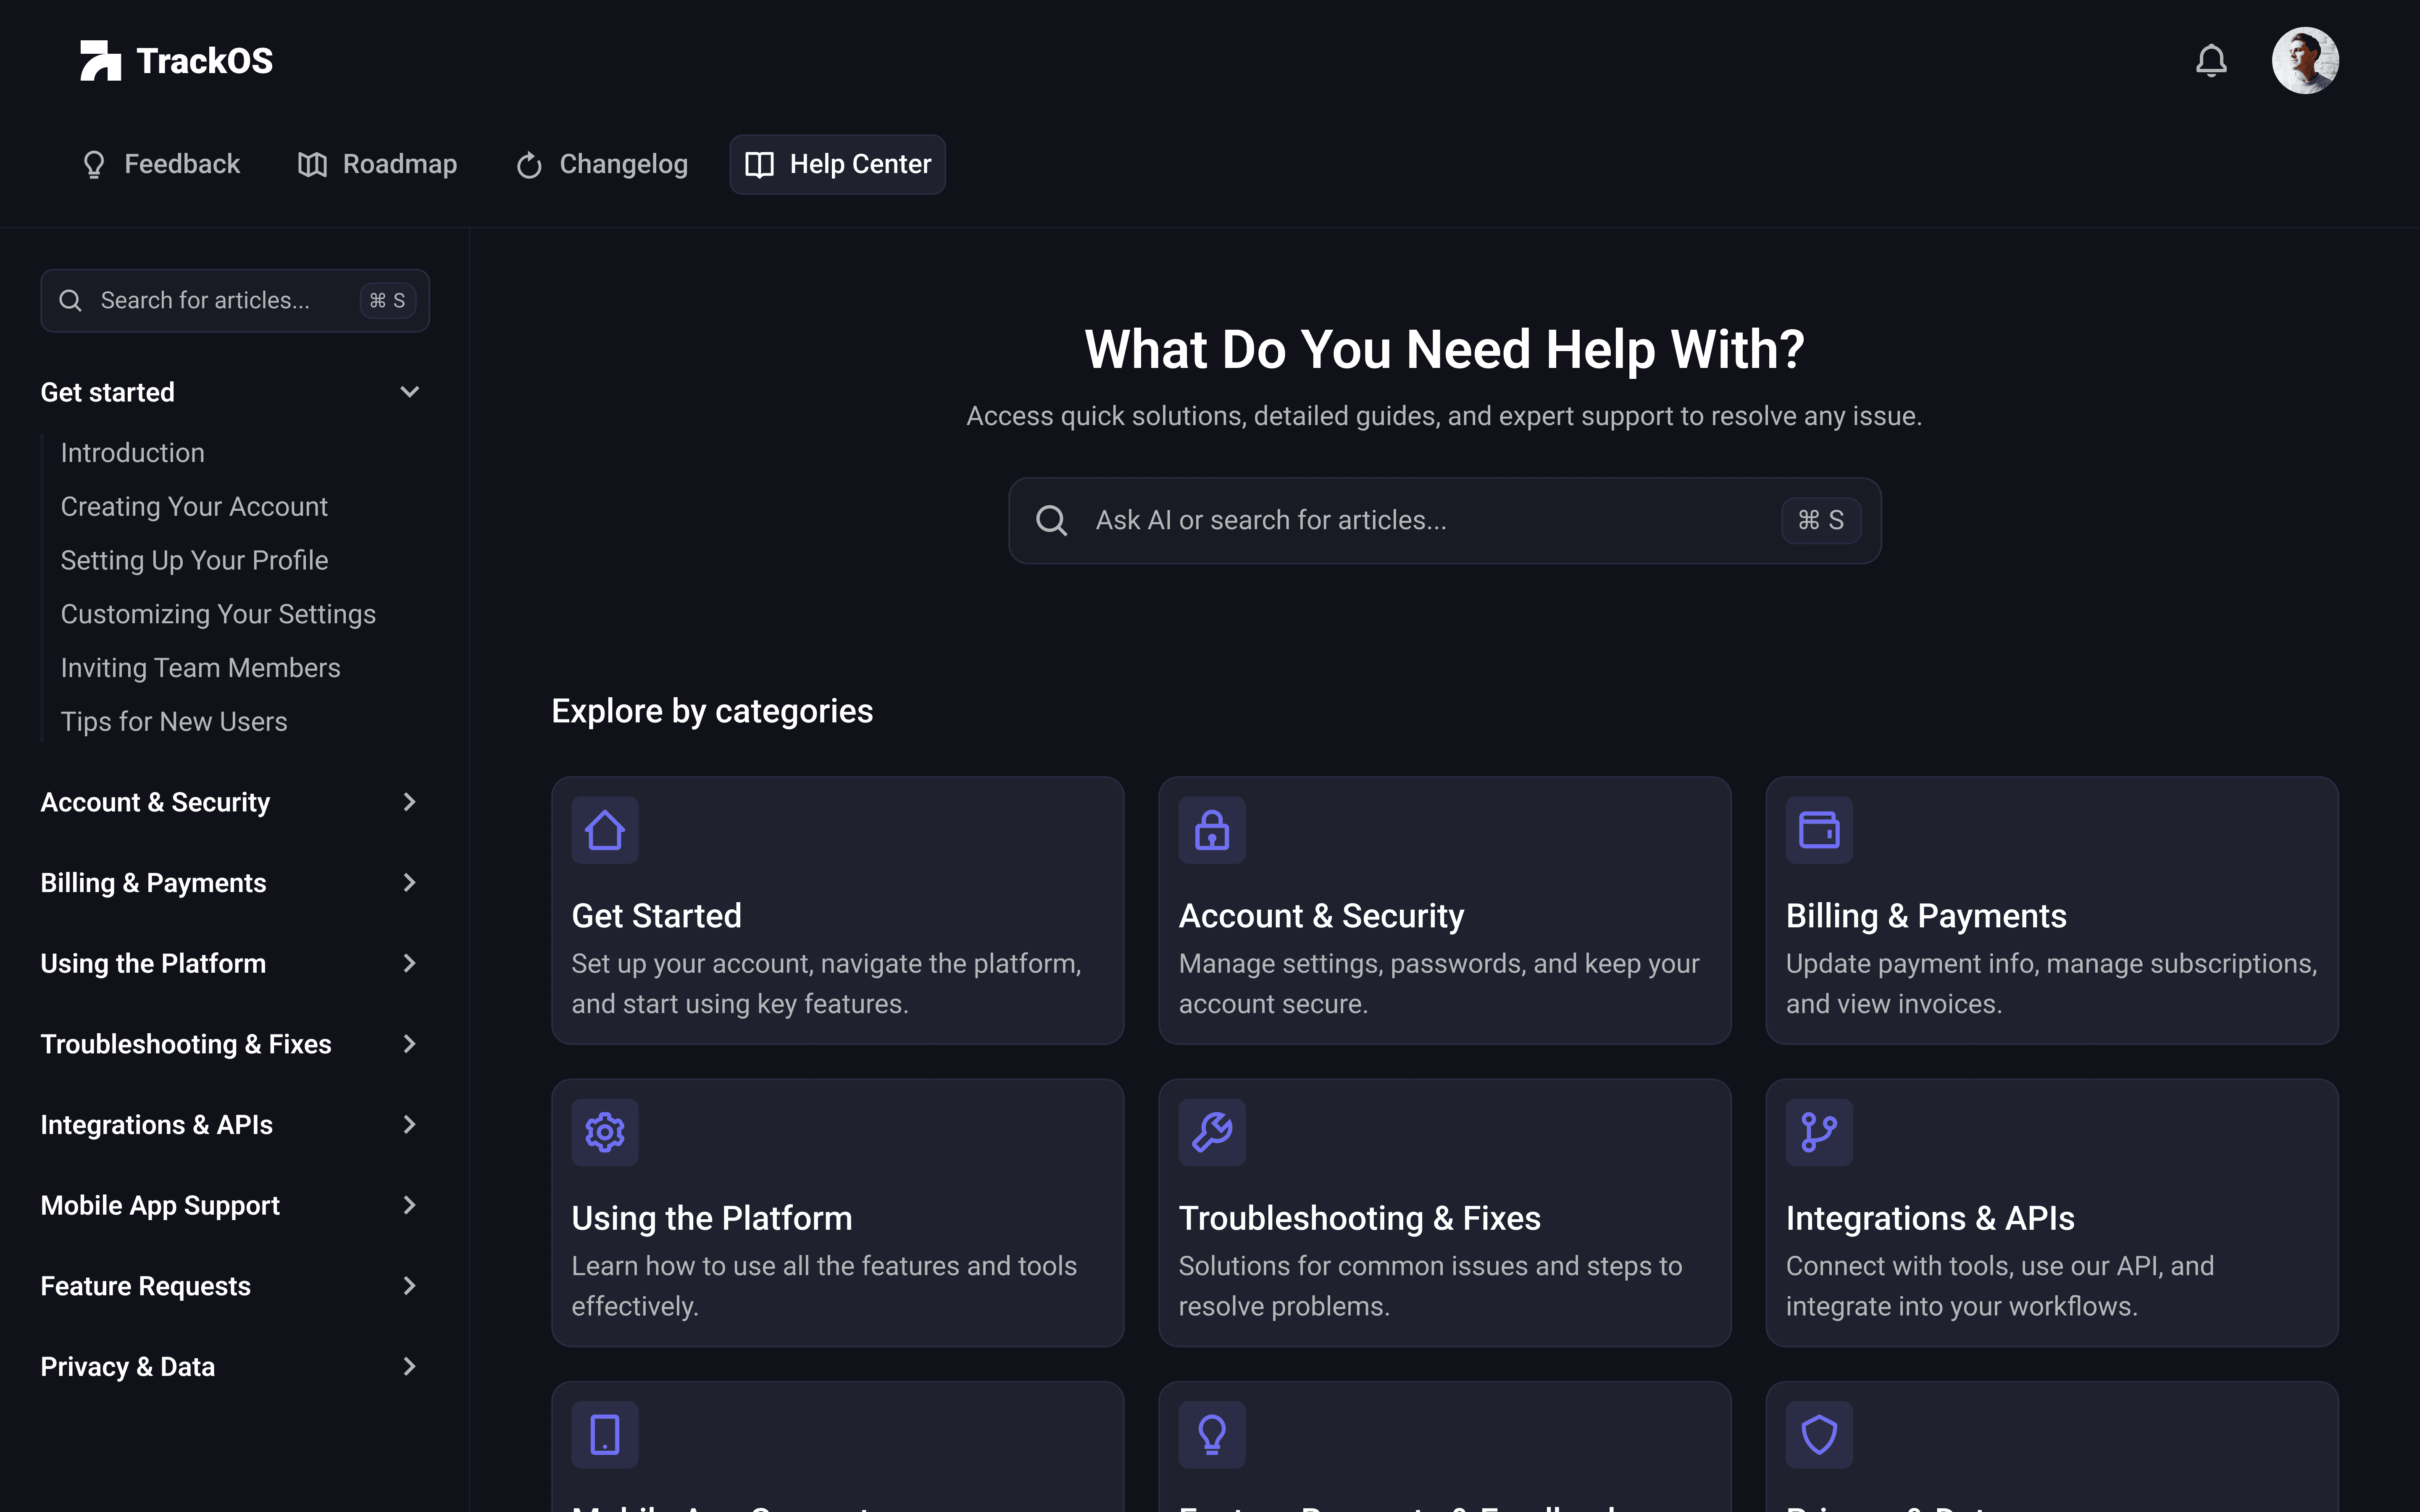This screenshot has height=1512, width=2420.
Task: Open the Get Started card title
Action: [x=656, y=916]
